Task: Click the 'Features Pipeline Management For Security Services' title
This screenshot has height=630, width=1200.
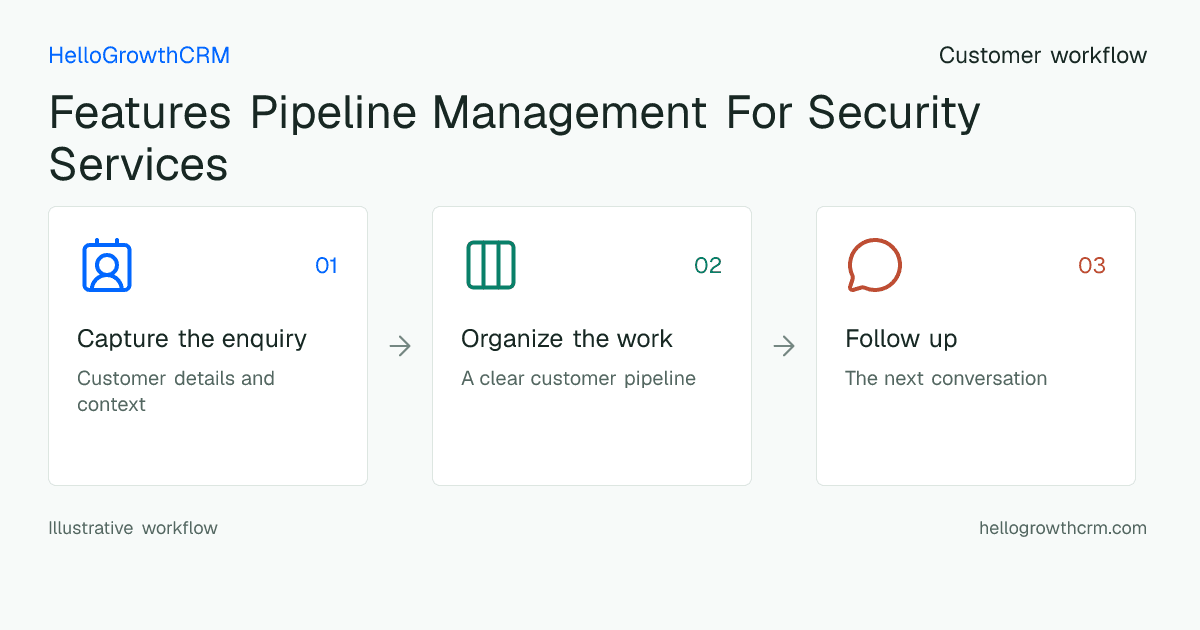Action: pyautogui.click(x=514, y=138)
